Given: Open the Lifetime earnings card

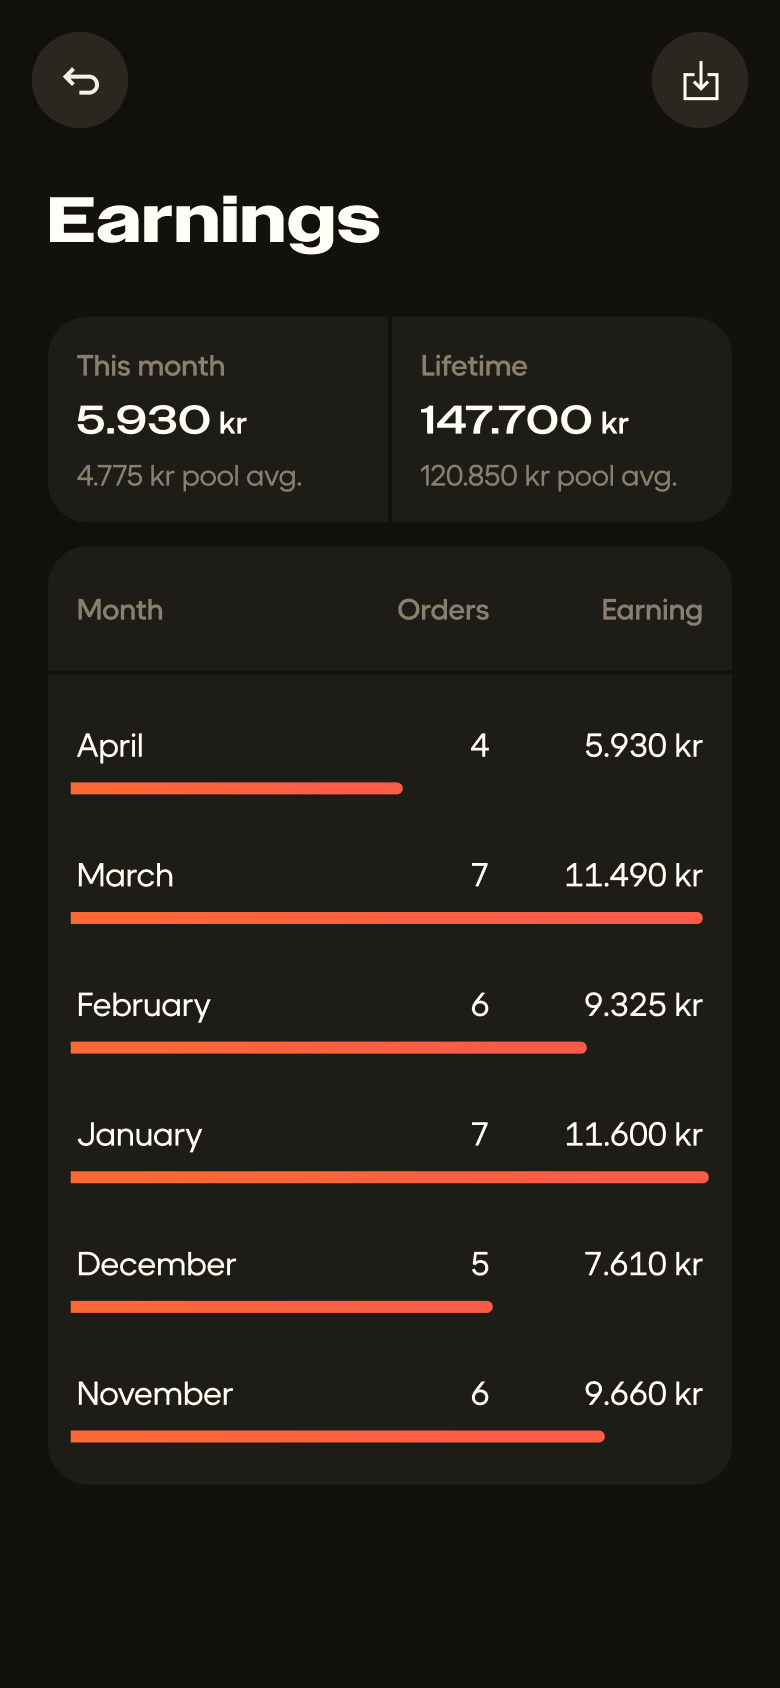Looking at the screenshot, I should pos(562,420).
